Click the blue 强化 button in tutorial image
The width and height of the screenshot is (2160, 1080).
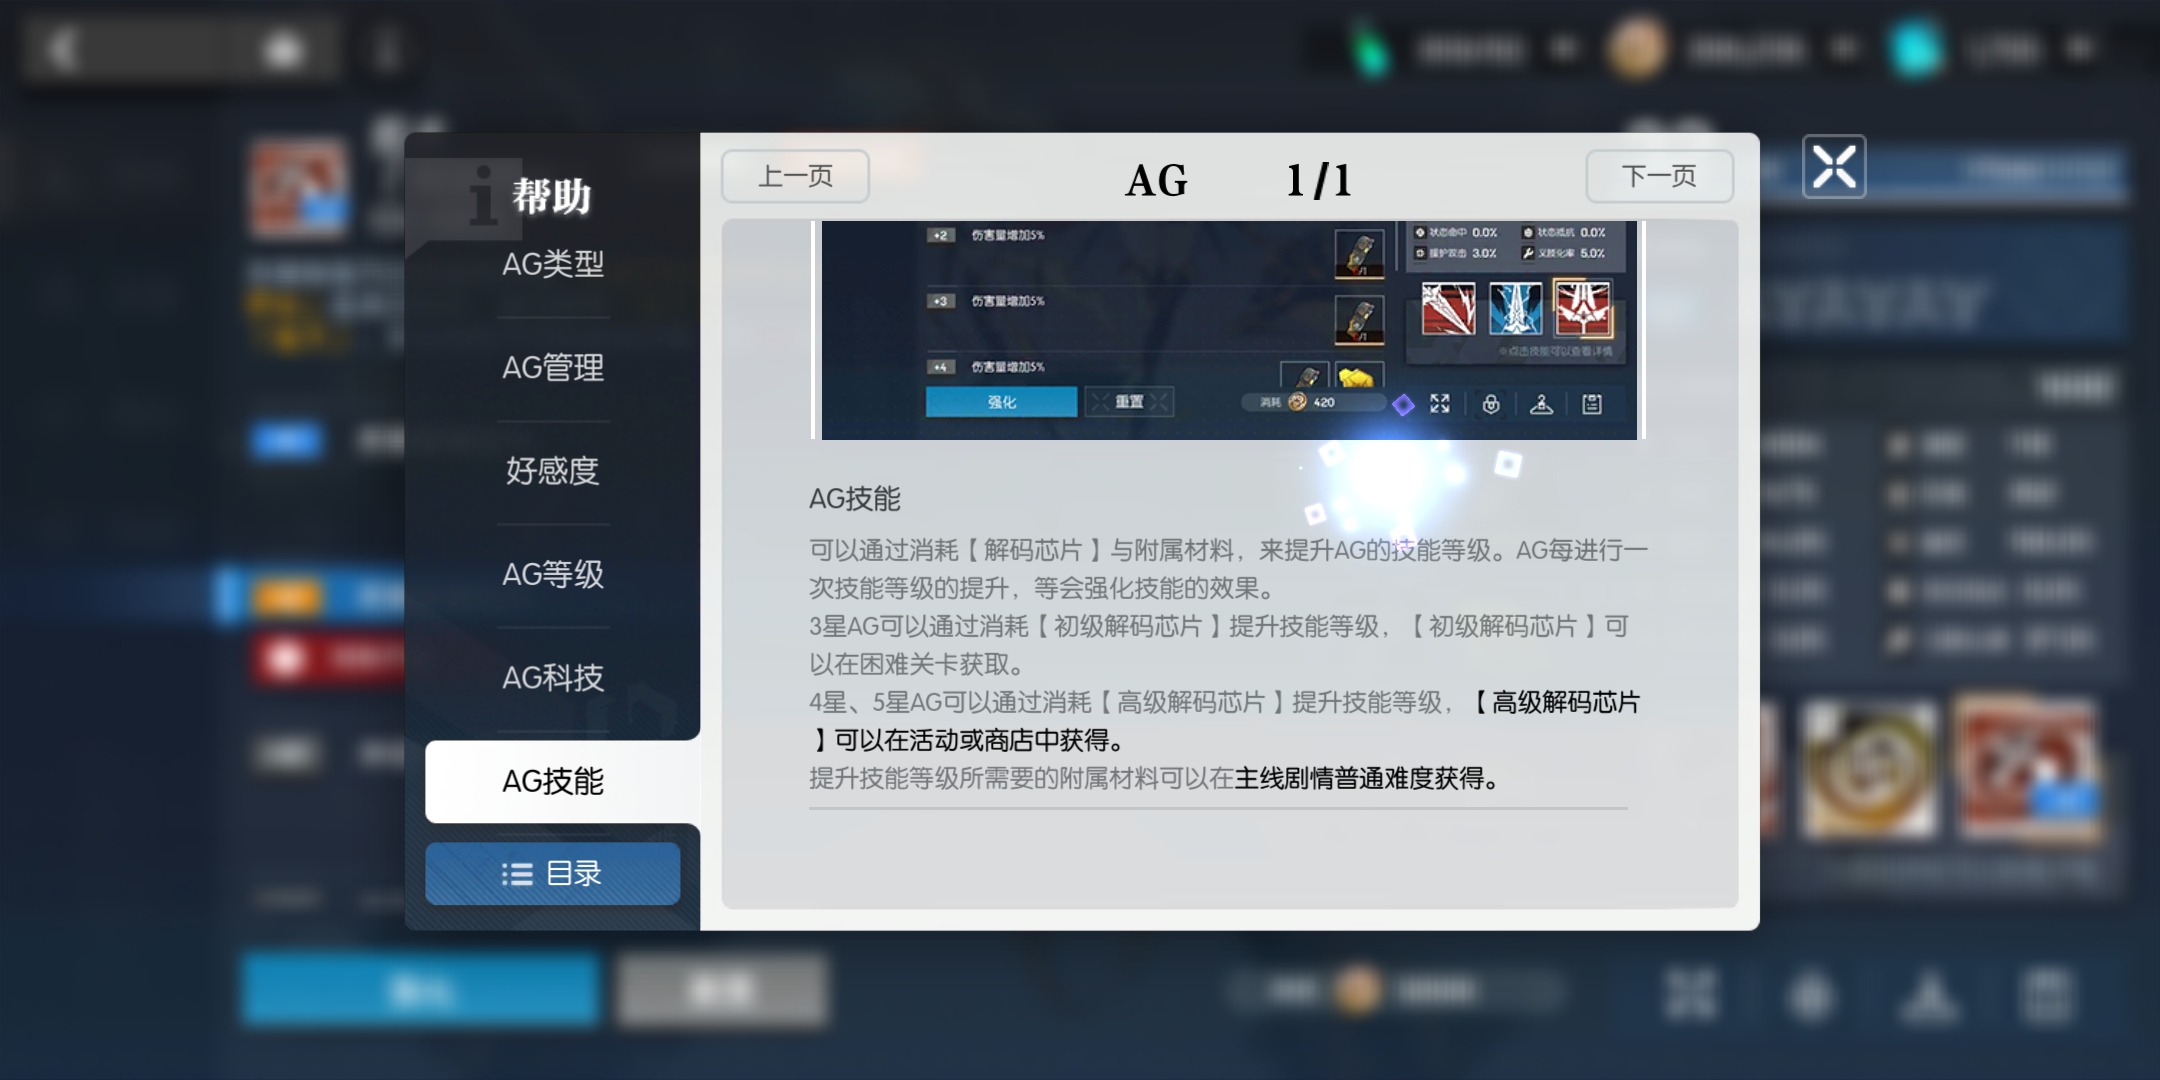tap(1001, 401)
